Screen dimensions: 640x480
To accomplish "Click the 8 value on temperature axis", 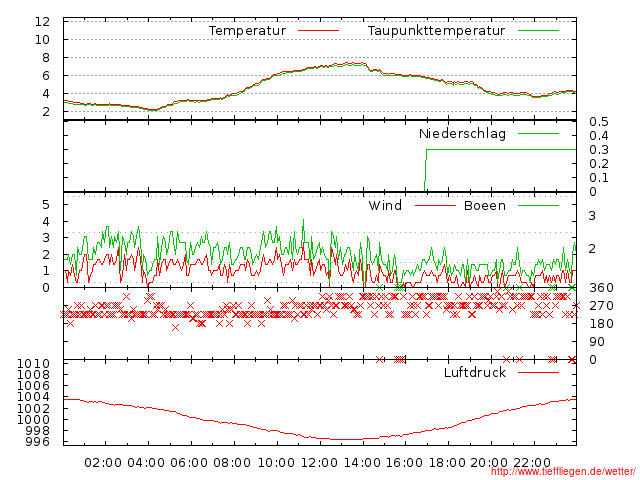I will point(46,58).
